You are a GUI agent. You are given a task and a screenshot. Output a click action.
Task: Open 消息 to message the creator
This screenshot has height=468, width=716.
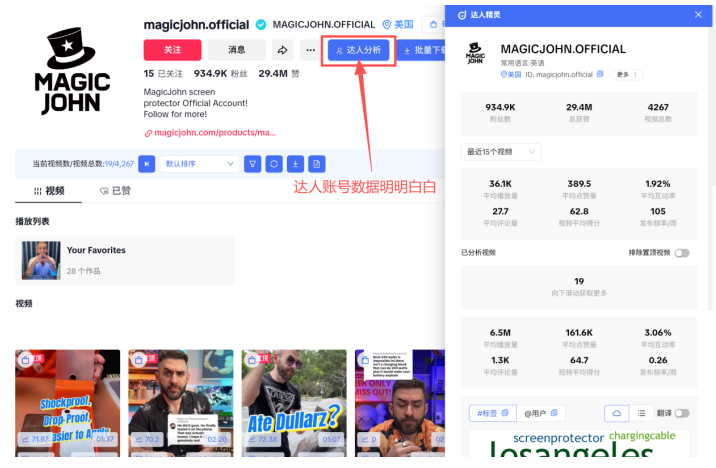237,50
